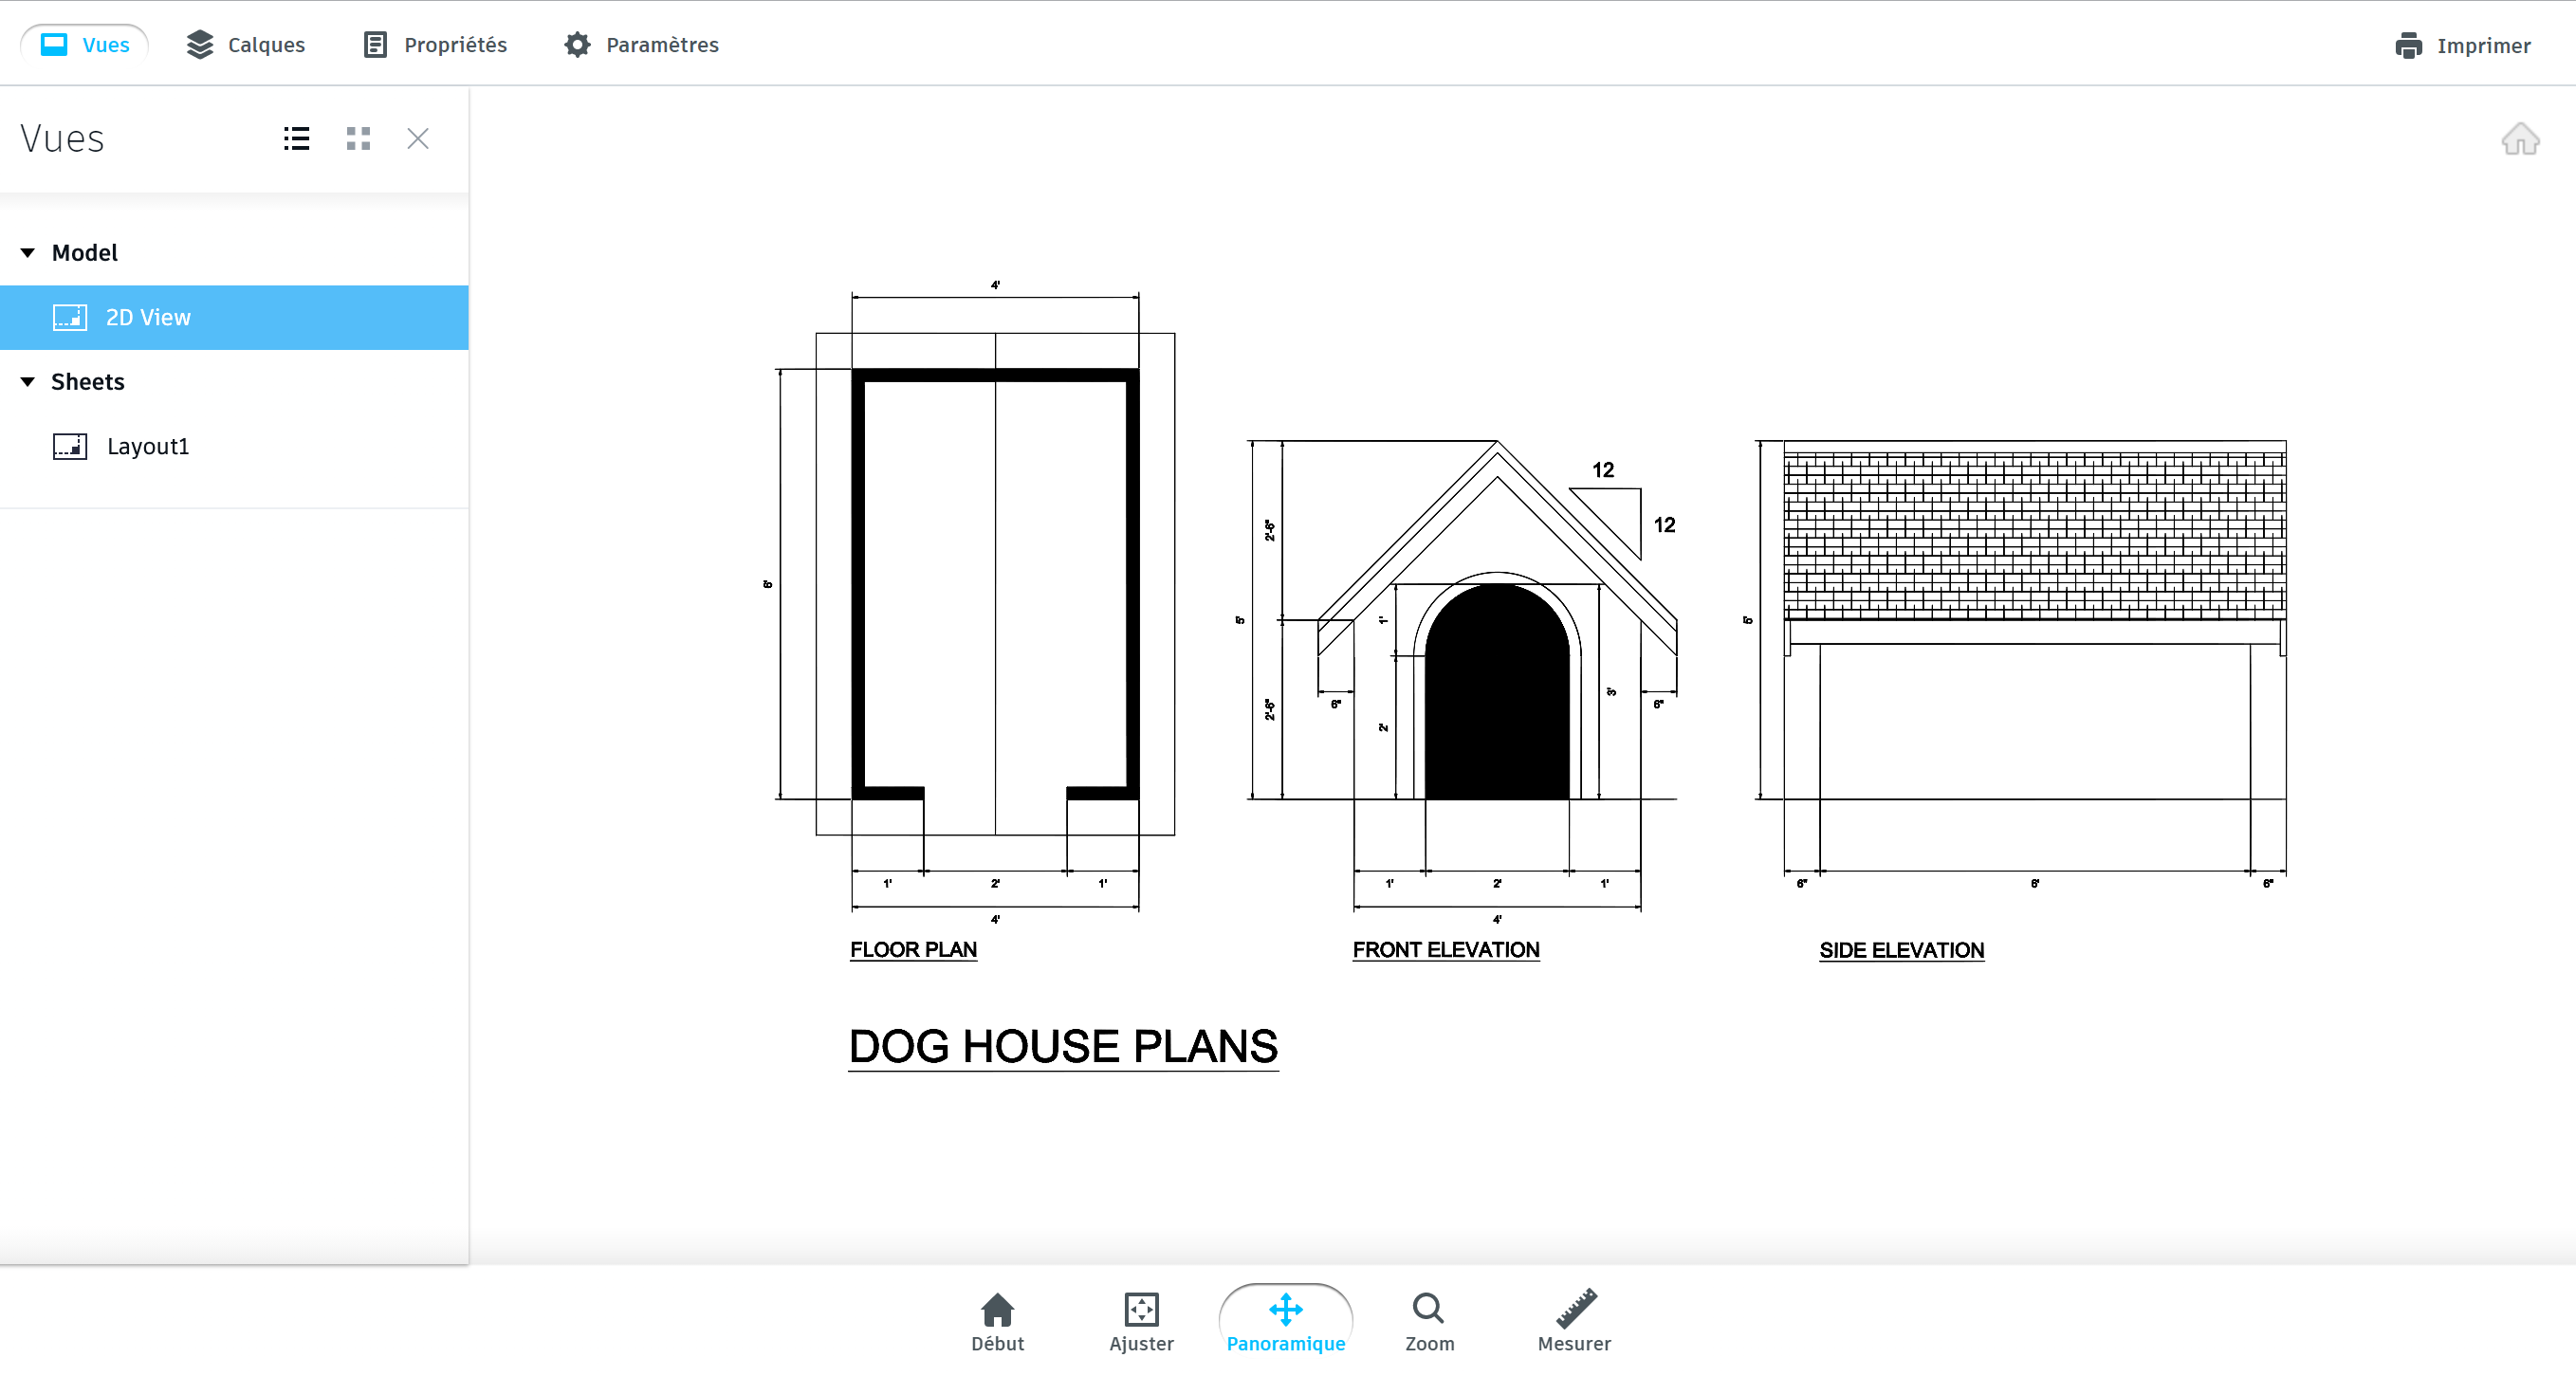Switch Vues panel to grid view

pyautogui.click(x=358, y=139)
